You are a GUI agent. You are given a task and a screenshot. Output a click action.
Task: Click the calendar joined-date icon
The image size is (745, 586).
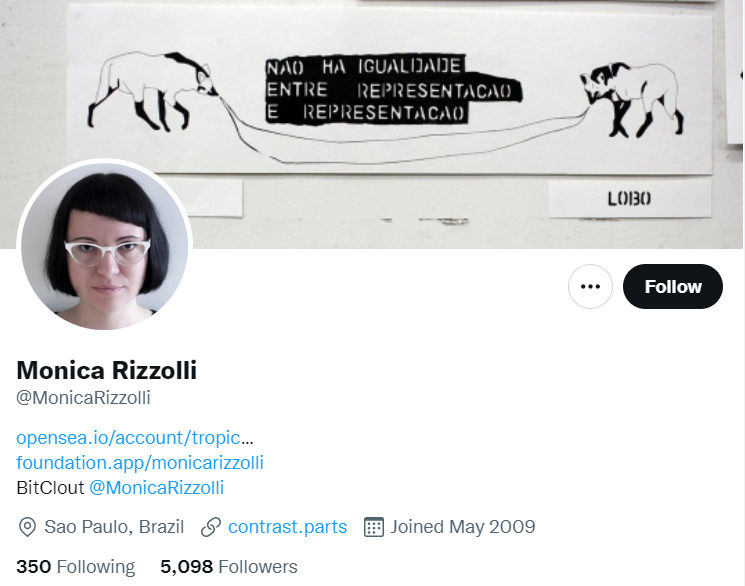click(x=373, y=527)
